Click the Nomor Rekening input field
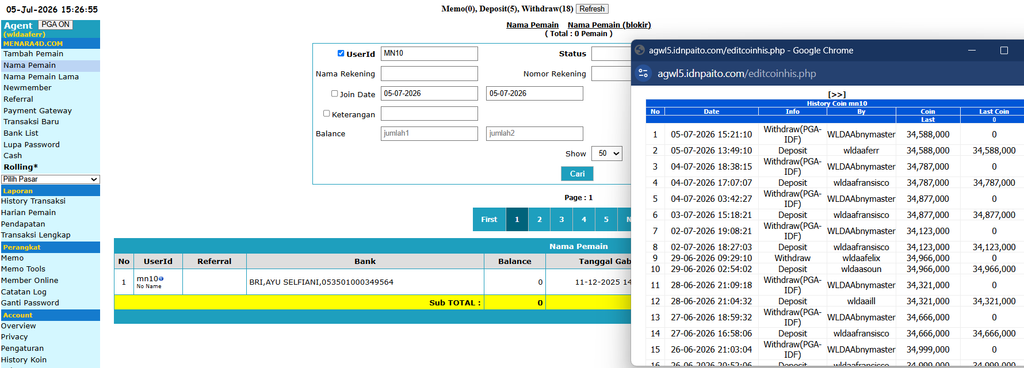 pos(611,74)
